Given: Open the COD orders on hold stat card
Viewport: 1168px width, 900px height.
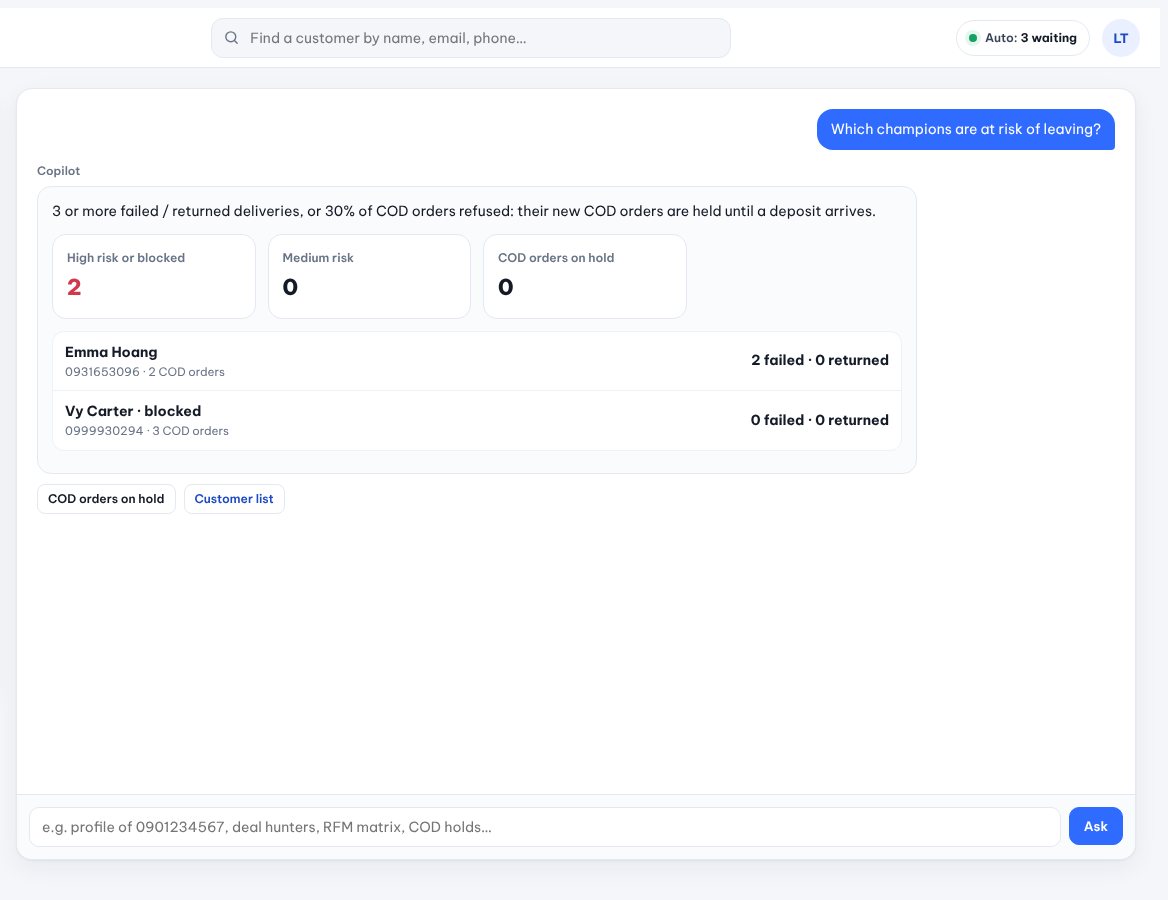Looking at the screenshot, I should pyautogui.click(x=585, y=276).
